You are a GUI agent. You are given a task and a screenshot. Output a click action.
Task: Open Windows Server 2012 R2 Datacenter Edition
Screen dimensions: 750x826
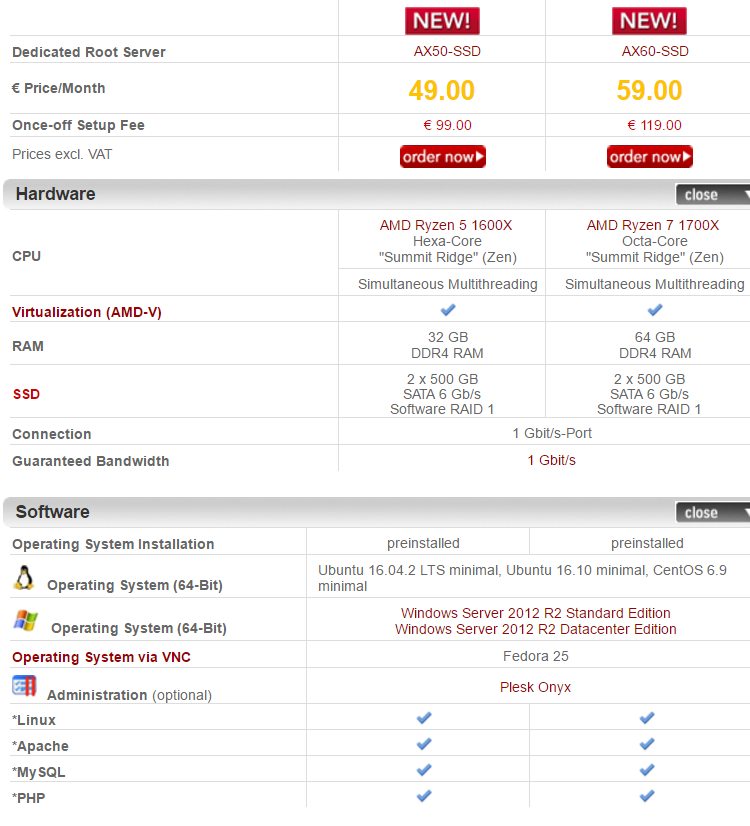536,629
